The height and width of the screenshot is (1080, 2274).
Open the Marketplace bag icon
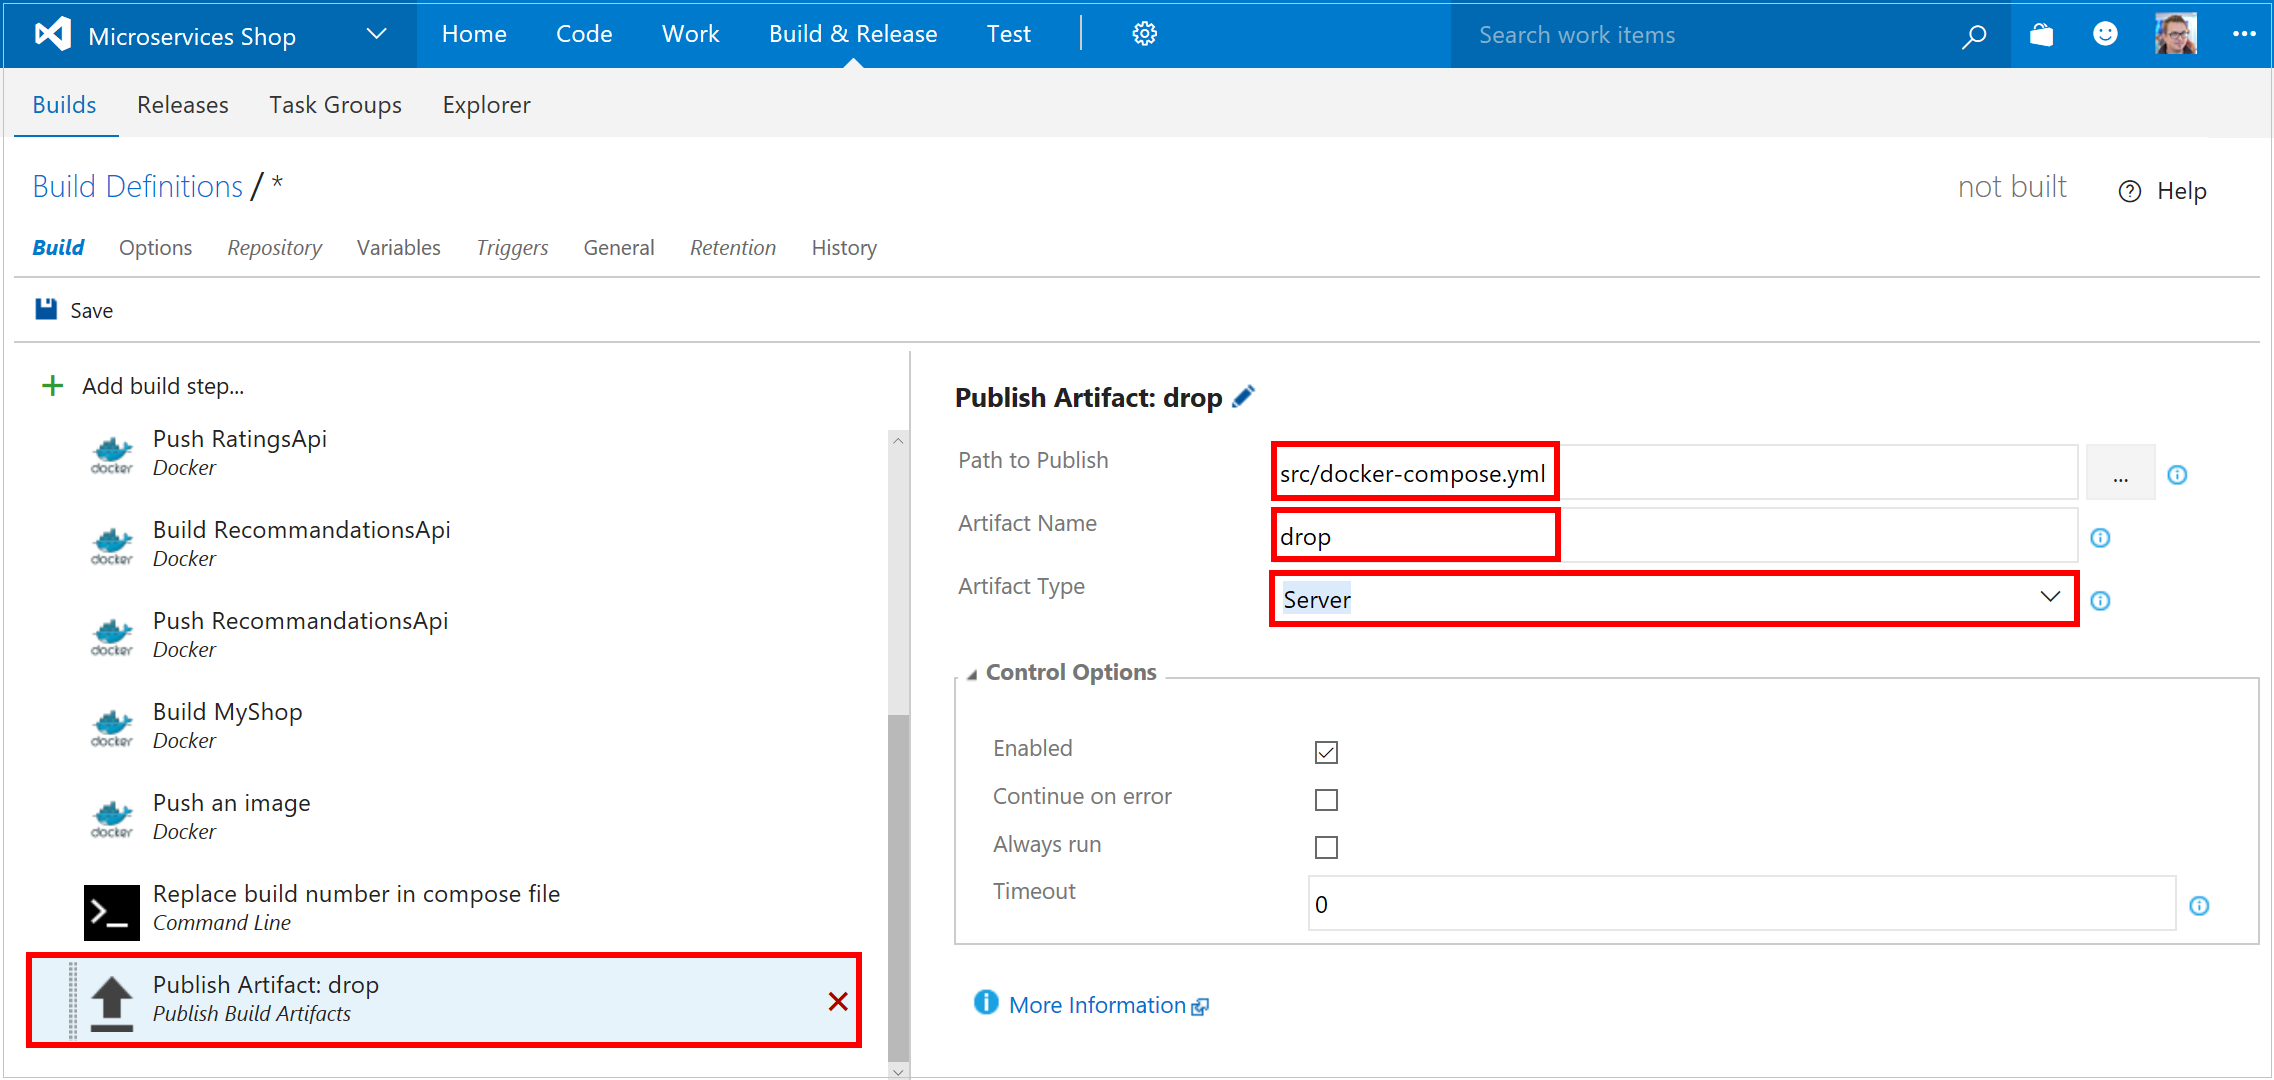(x=2041, y=33)
